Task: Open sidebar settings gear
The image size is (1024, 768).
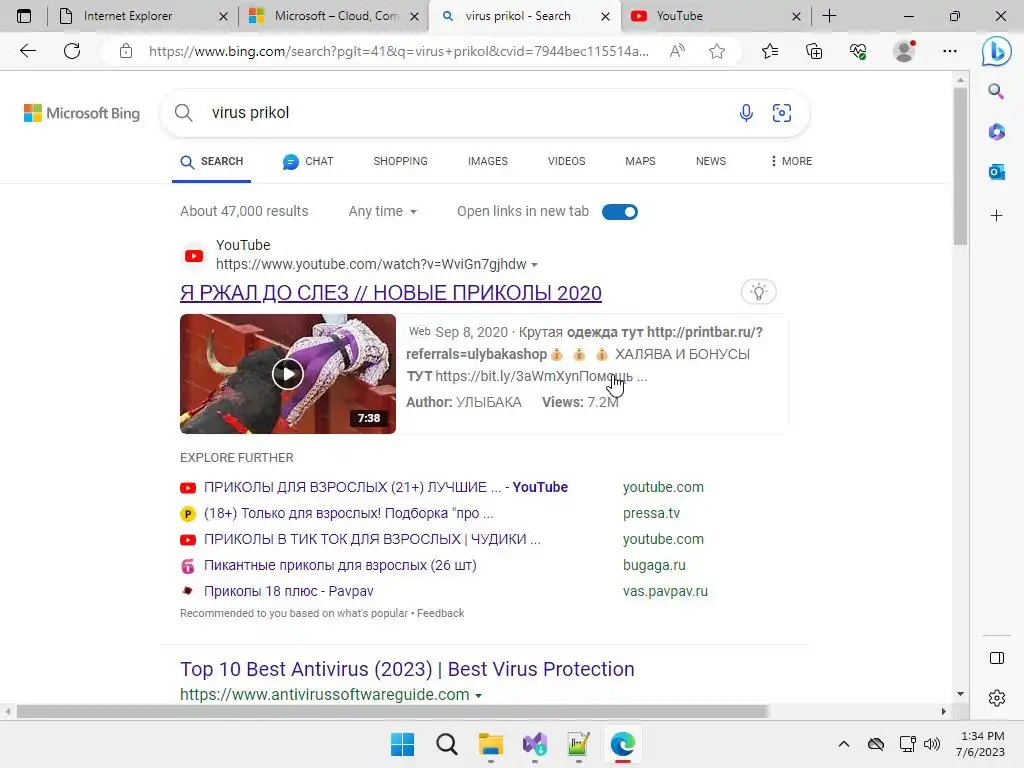Action: pyautogui.click(x=997, y=698)
